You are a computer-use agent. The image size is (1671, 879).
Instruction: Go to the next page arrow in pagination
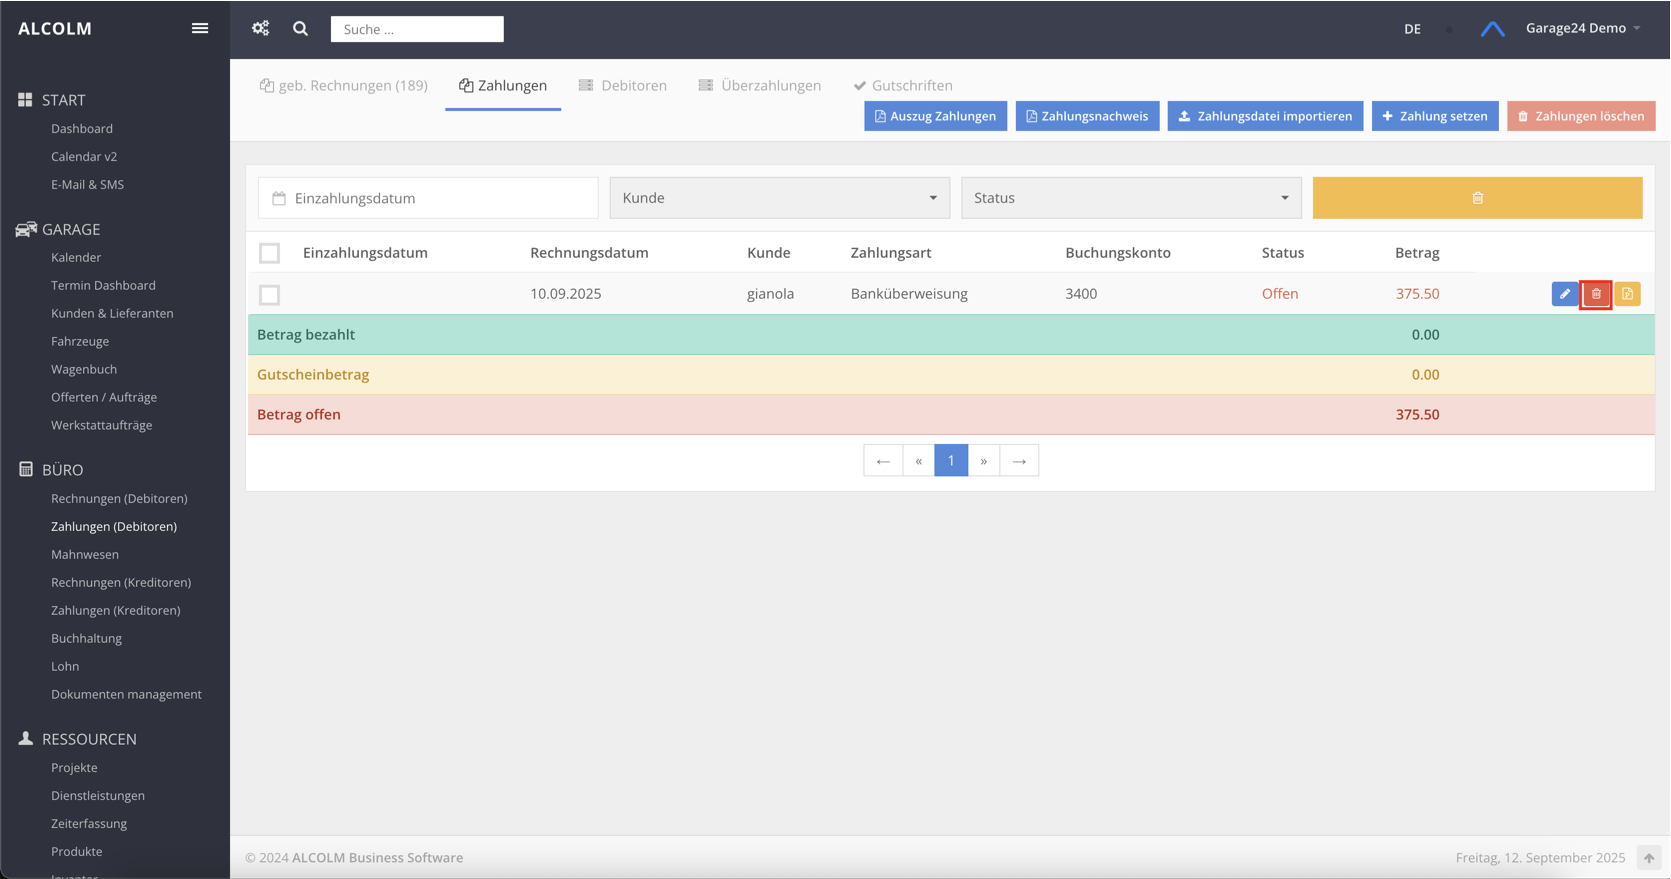tap(984, 461)
